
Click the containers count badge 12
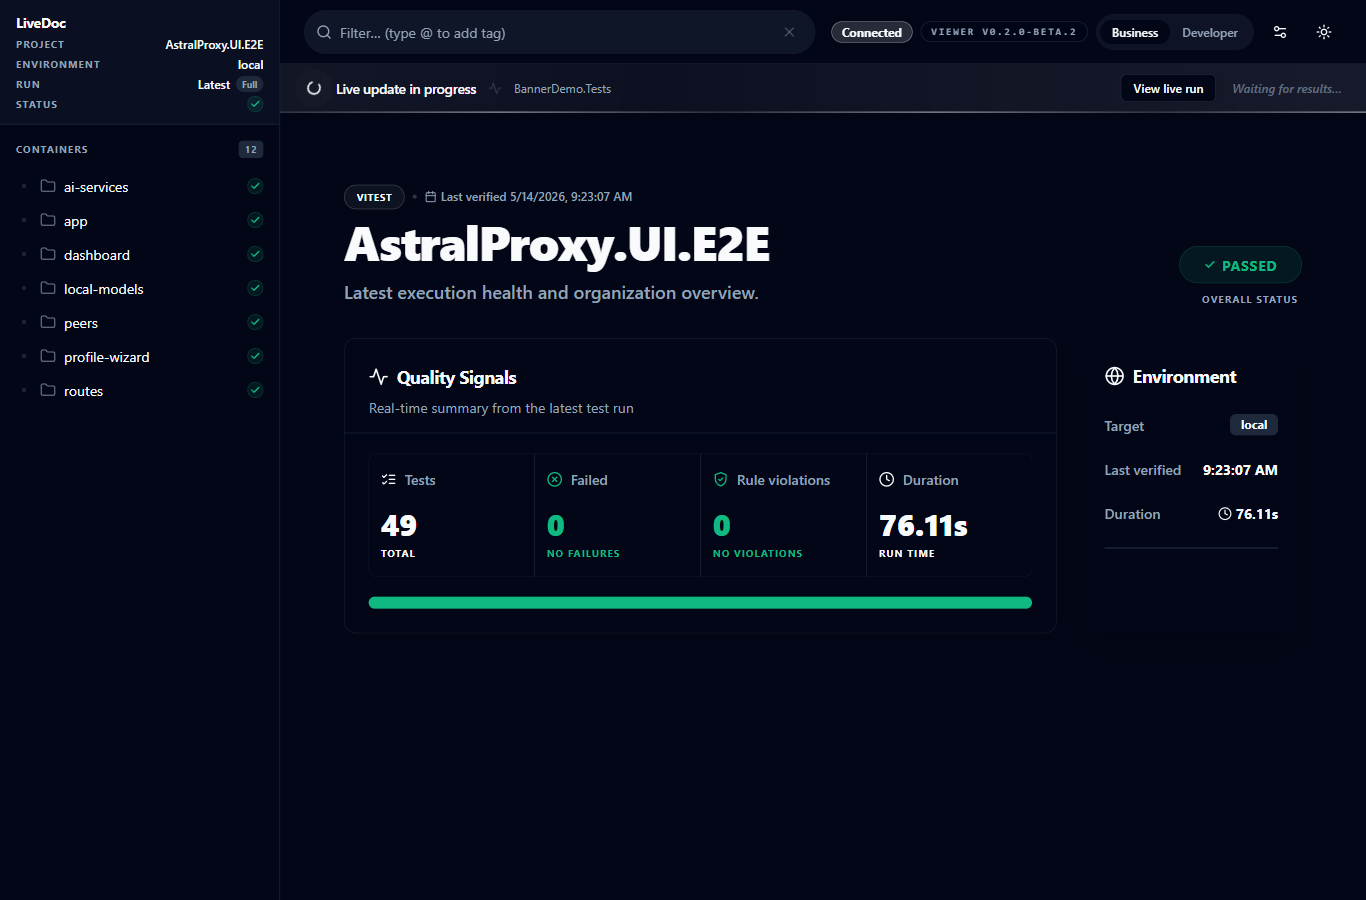click(251, 149)
